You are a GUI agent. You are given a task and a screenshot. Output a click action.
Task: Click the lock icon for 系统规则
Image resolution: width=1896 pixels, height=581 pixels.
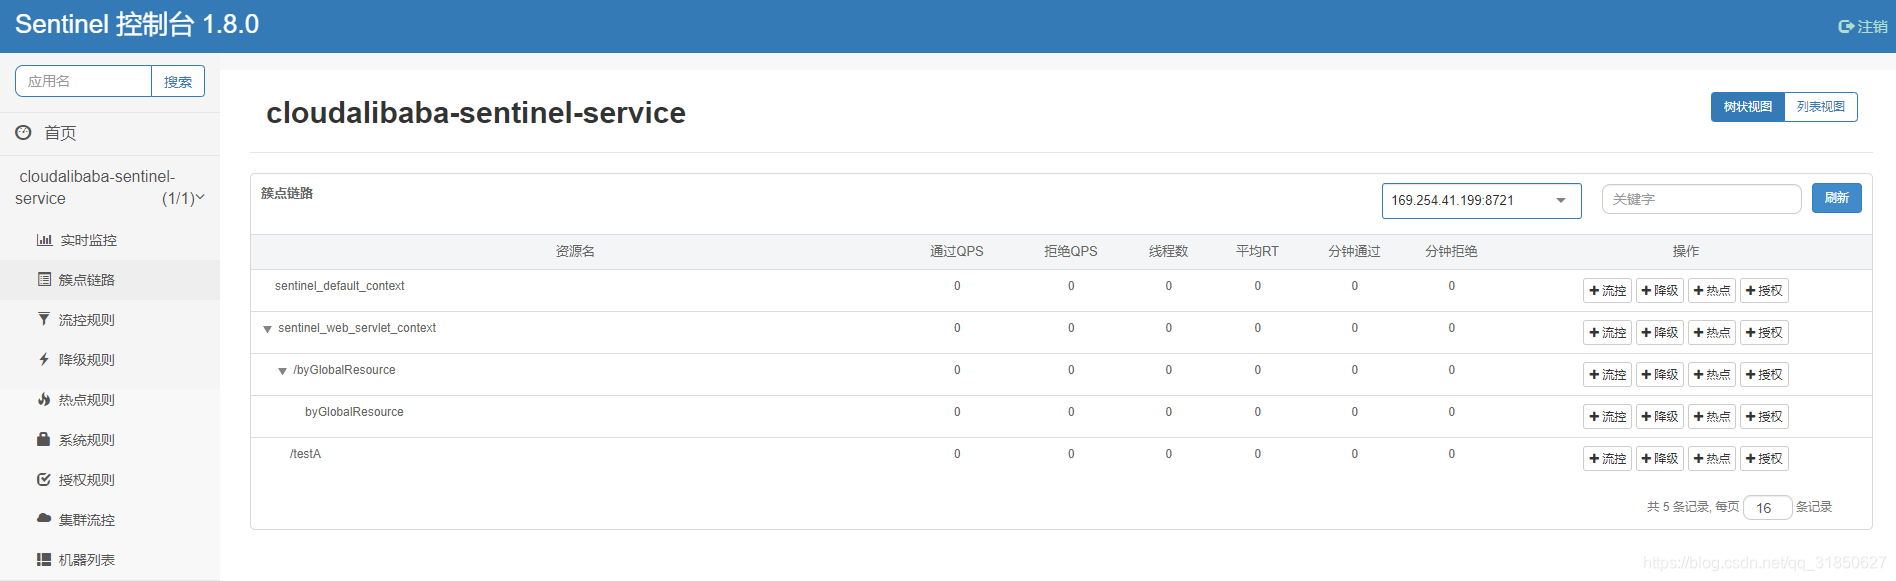44,440
